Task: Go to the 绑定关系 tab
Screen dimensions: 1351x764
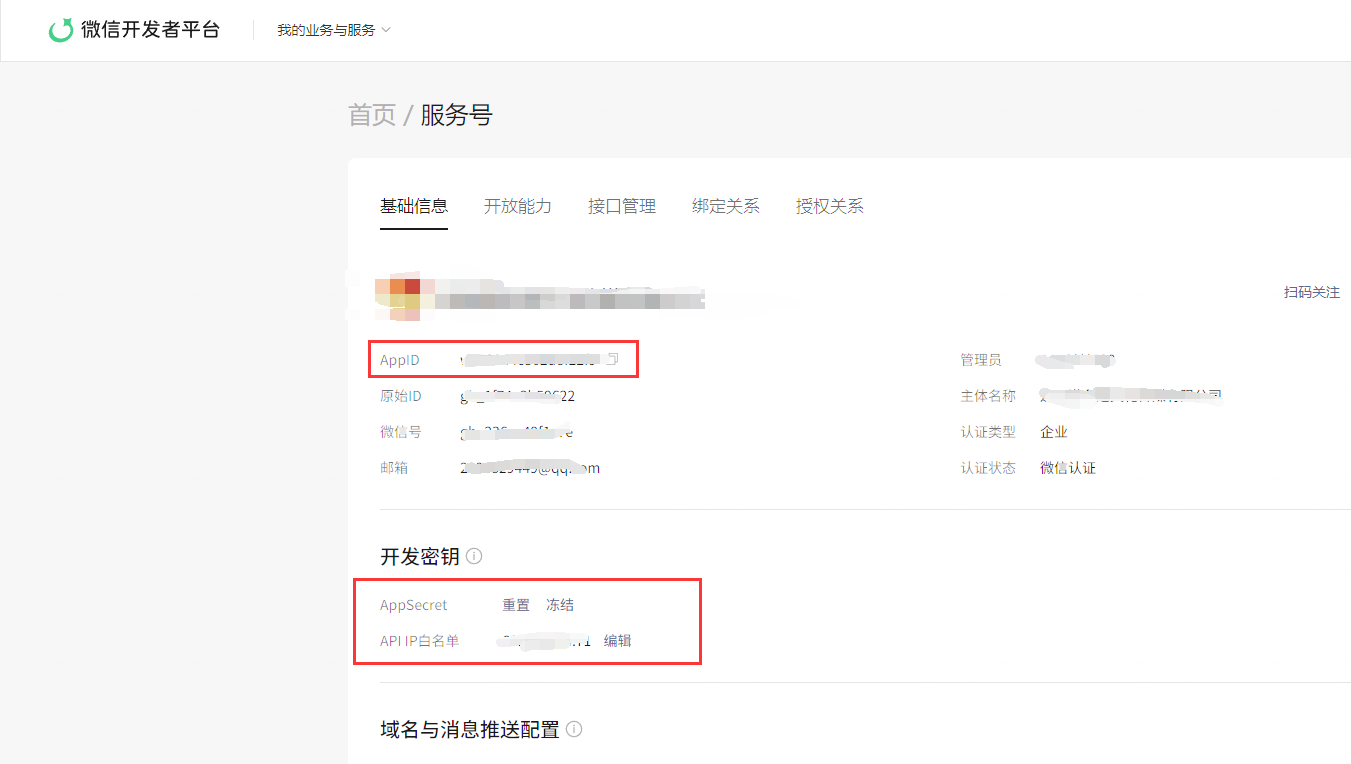Action: click(726, 206)
